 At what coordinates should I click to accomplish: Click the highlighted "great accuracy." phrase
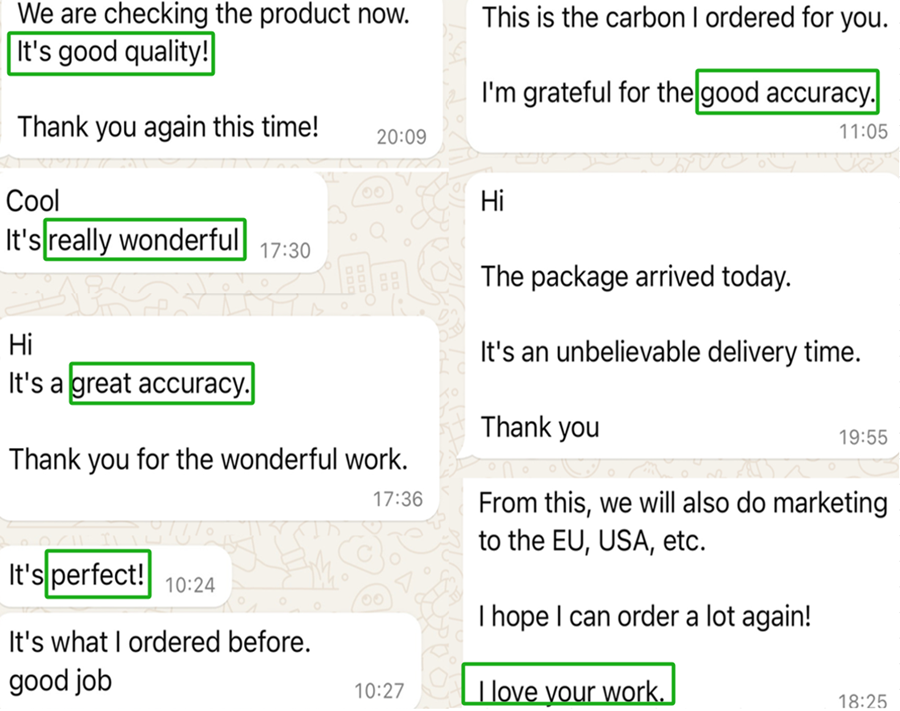pos(162,383)
